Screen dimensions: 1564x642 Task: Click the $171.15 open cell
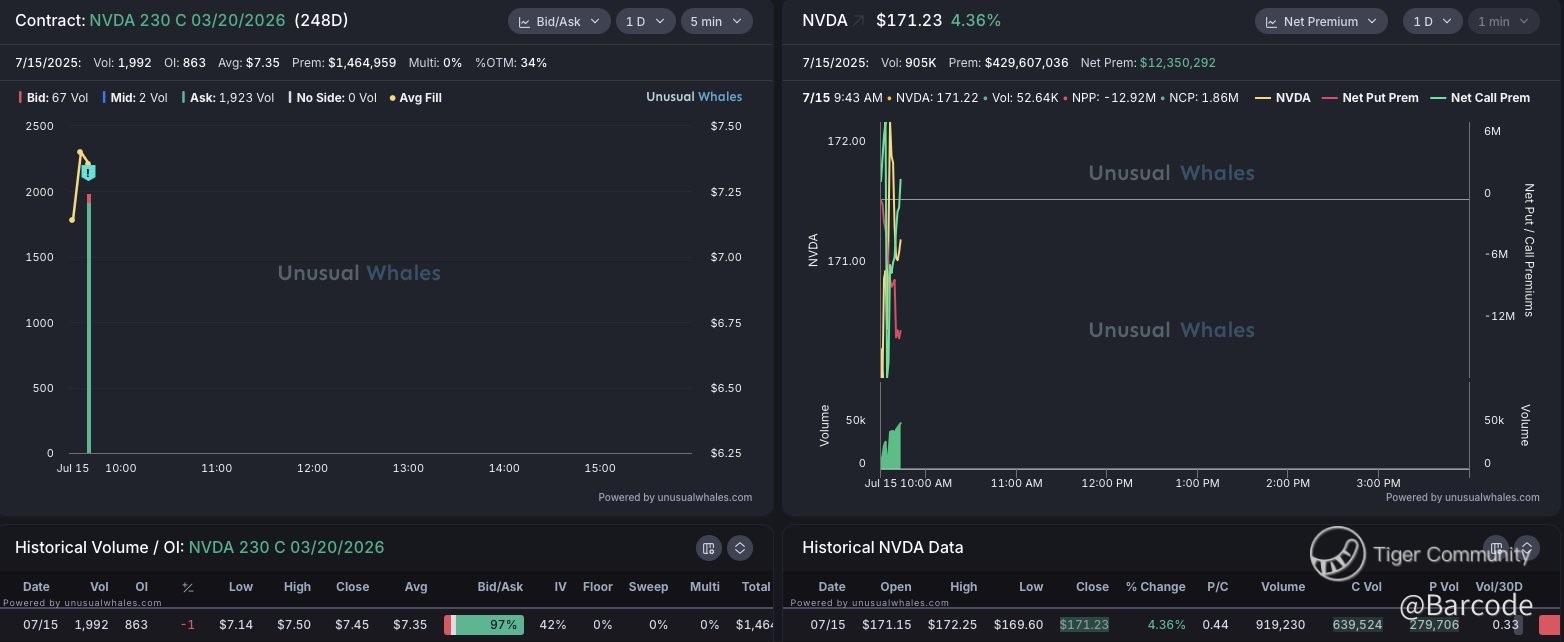point(888,625)
